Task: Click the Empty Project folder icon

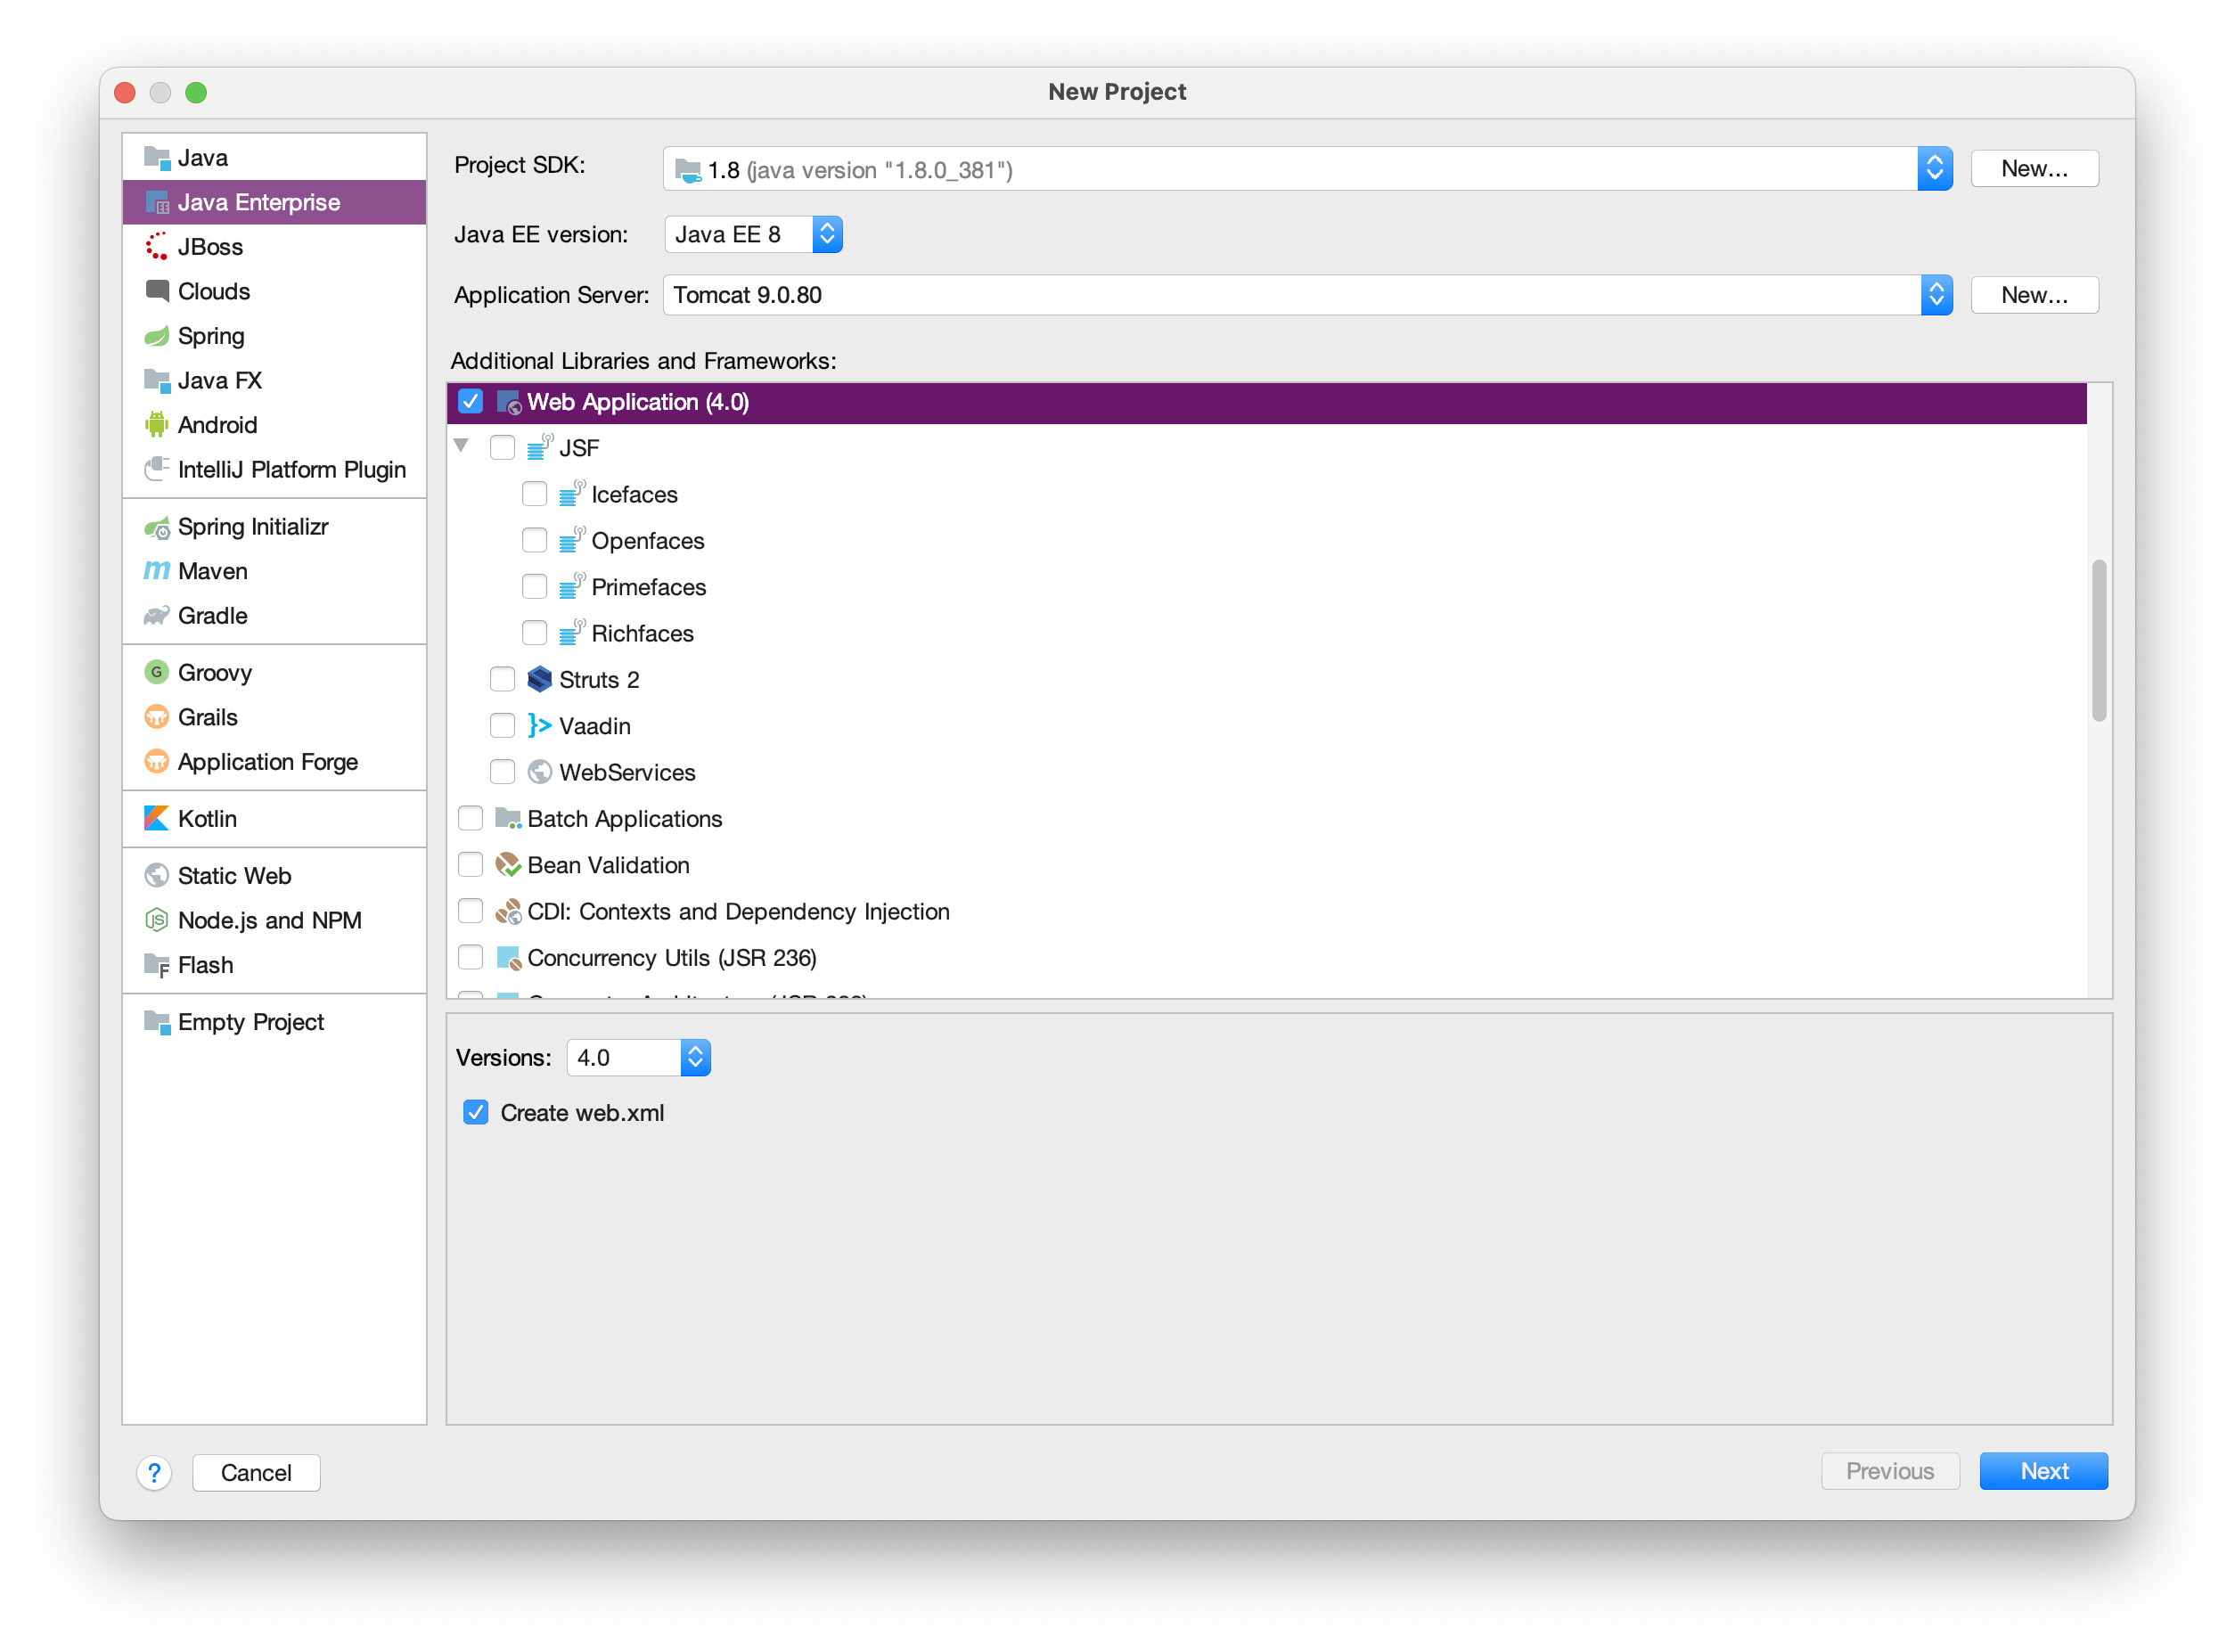Action: [x=156, y=1022]
